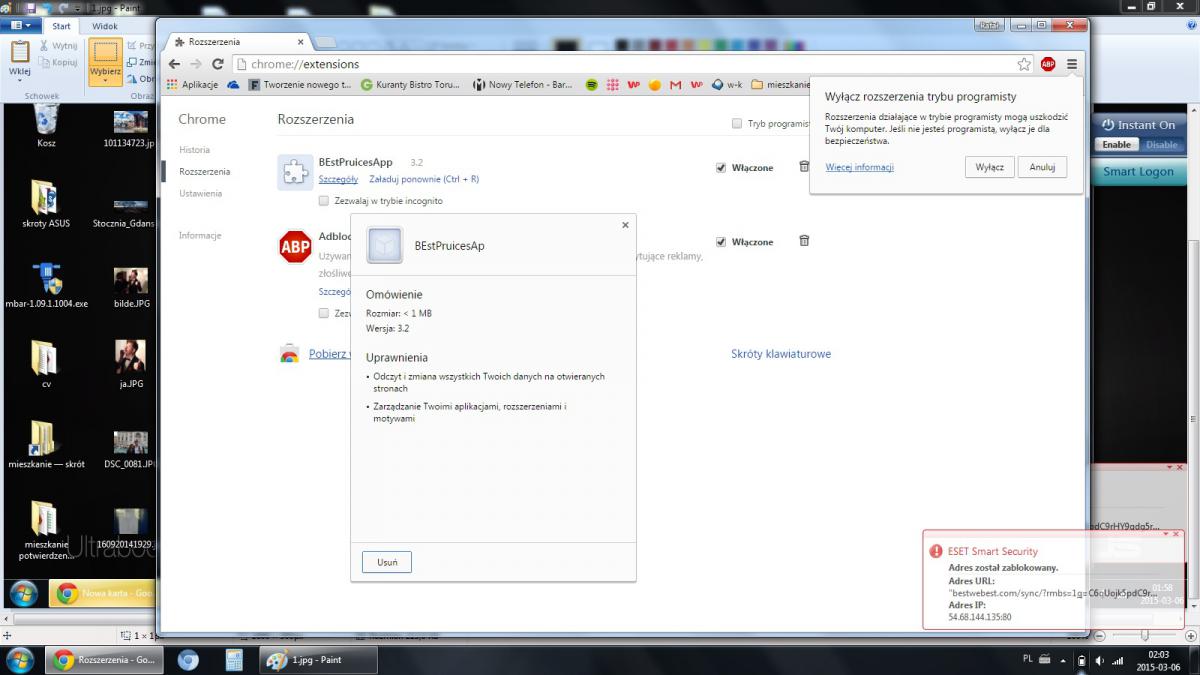Open the Chrome hamburger menu
Screen dimensions: 1200x675
click(x=1072, y=64)
